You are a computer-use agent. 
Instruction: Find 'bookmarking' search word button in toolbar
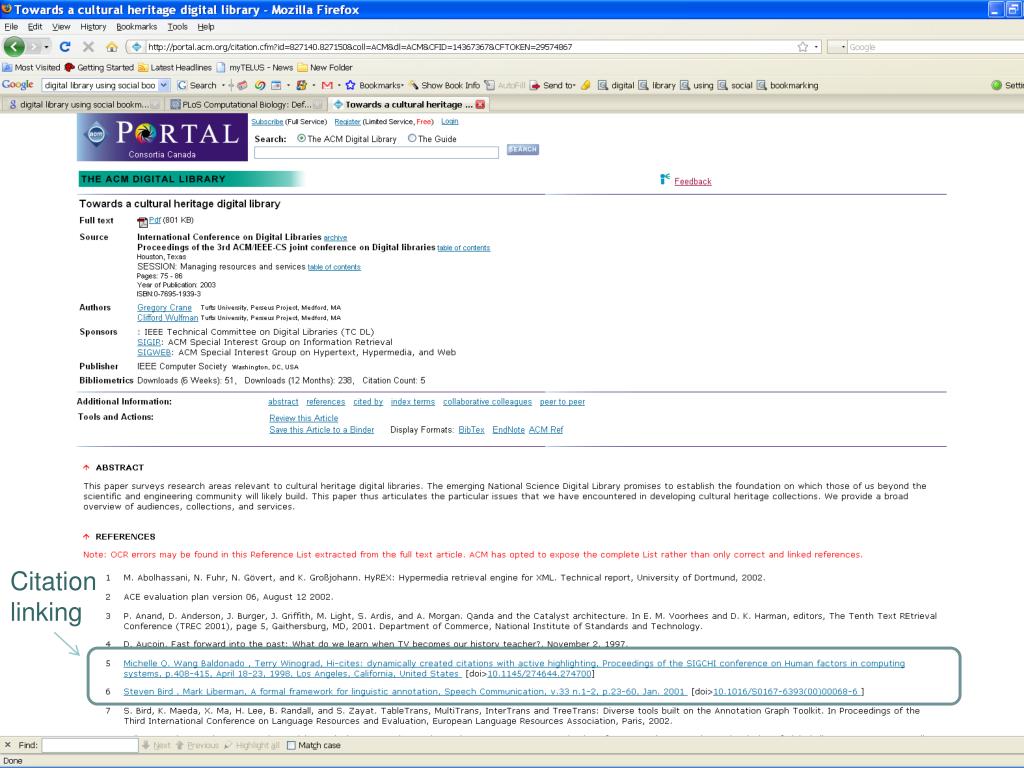787,86
